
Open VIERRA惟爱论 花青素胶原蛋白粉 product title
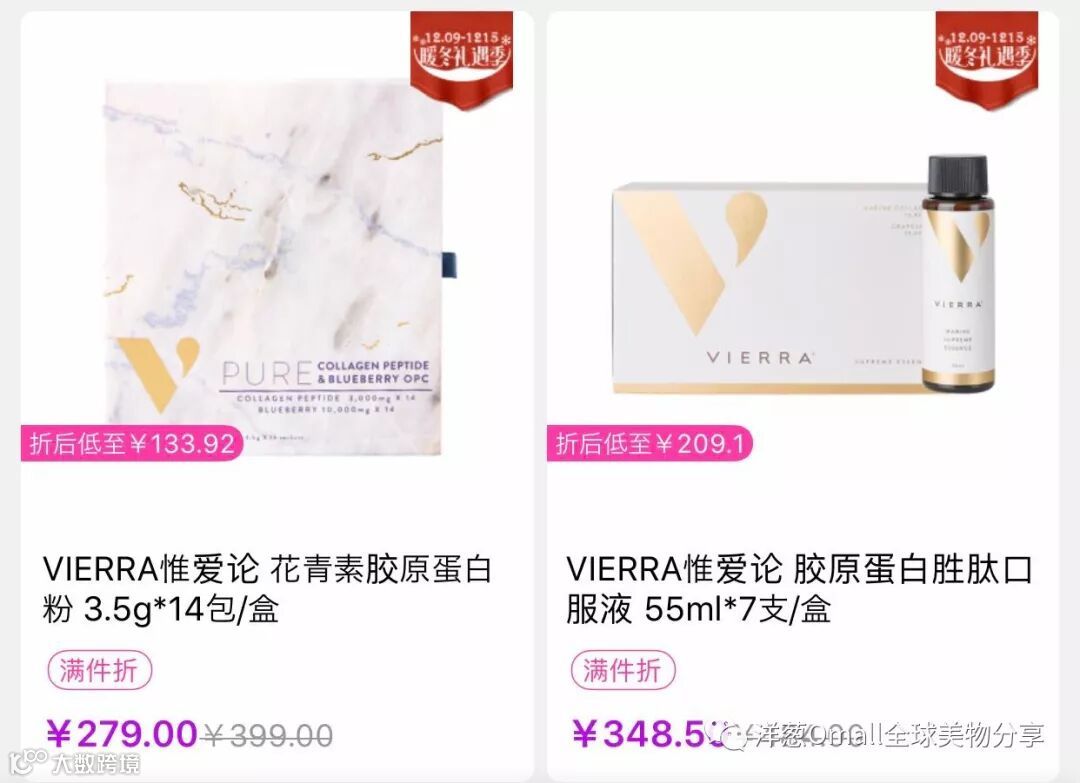(x=267, y=589)
